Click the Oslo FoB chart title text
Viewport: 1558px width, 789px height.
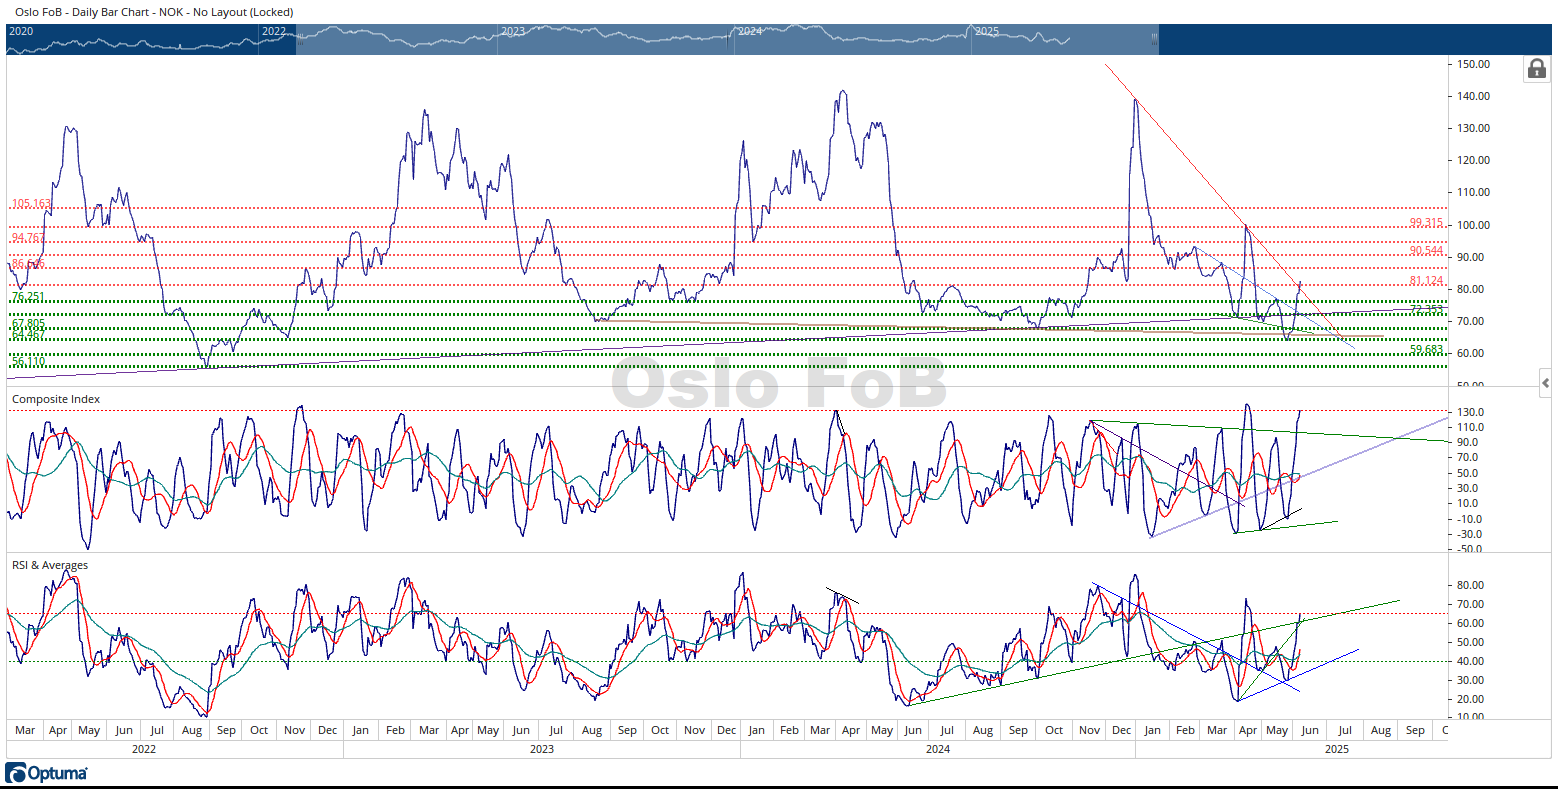pos(154,12)
